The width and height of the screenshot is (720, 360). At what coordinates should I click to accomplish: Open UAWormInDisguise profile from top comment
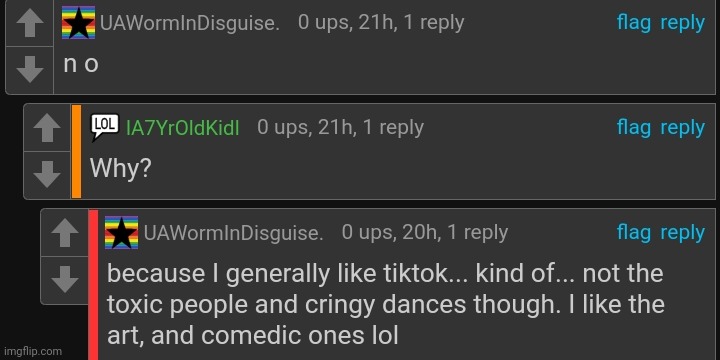[190, 23]
